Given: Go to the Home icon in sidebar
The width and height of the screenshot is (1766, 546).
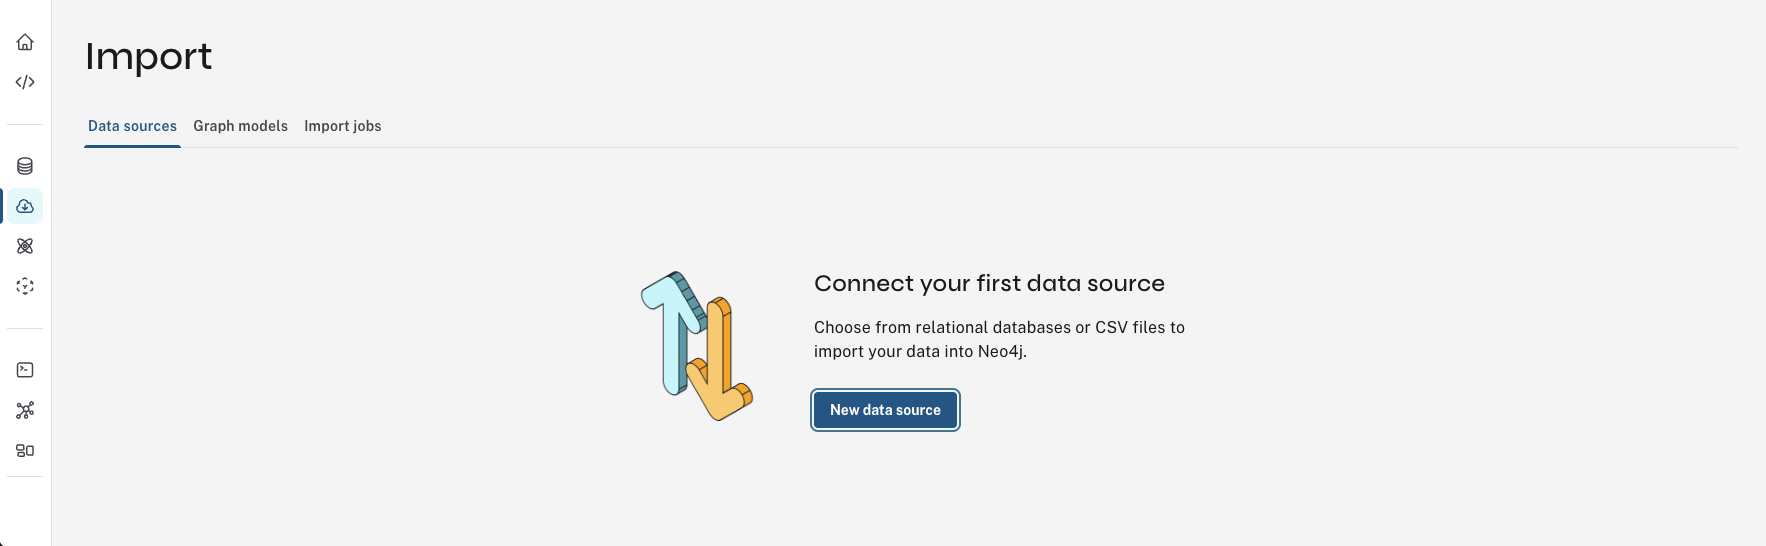Looking at the screenshot, I should coord(25,42).
